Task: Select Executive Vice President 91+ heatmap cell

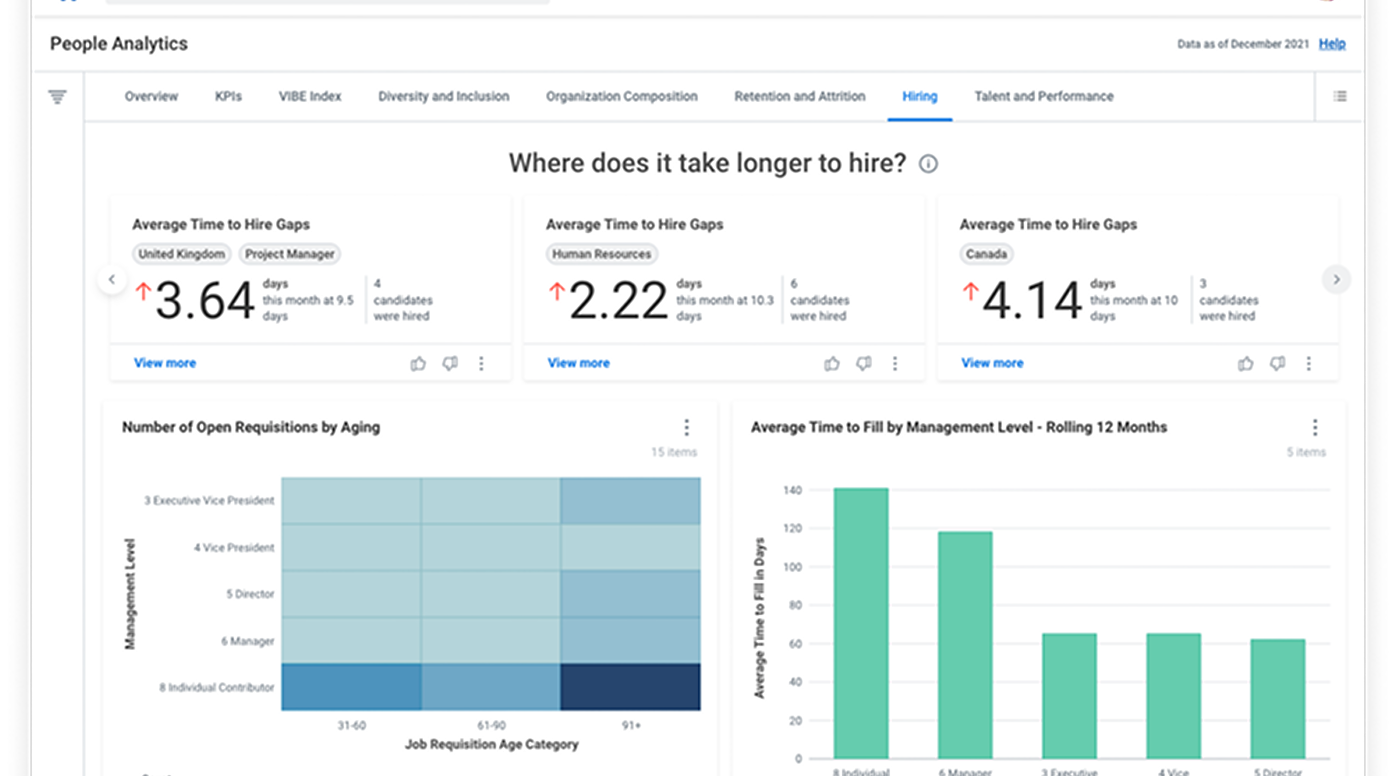Action: [630, 501]
